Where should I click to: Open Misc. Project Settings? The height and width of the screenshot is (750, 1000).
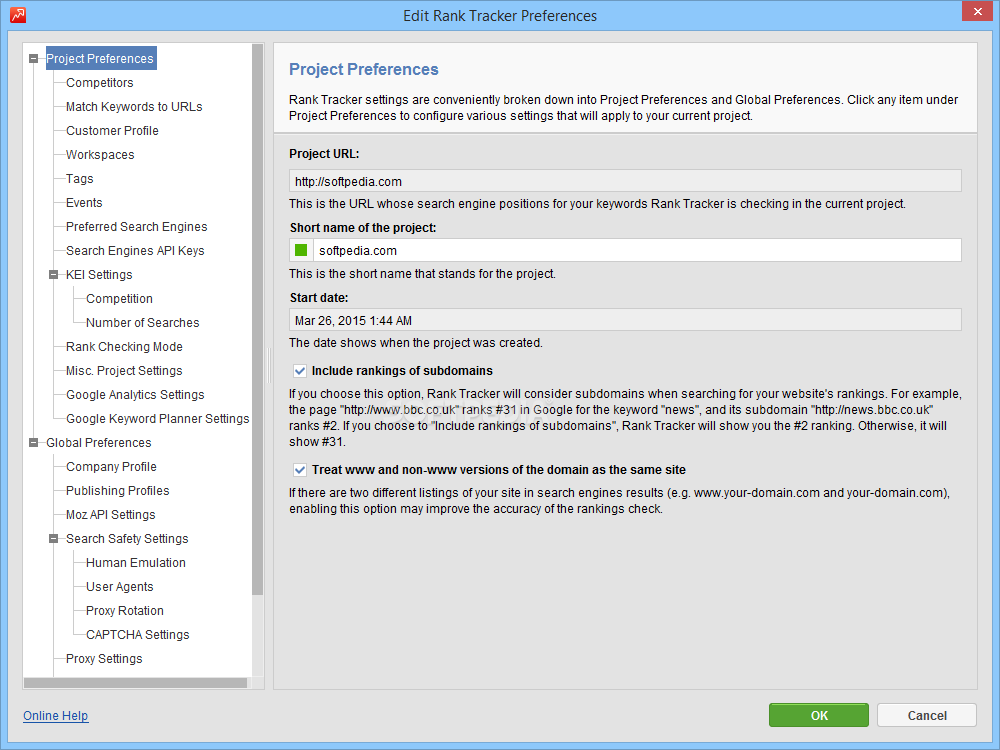(124, 371)
